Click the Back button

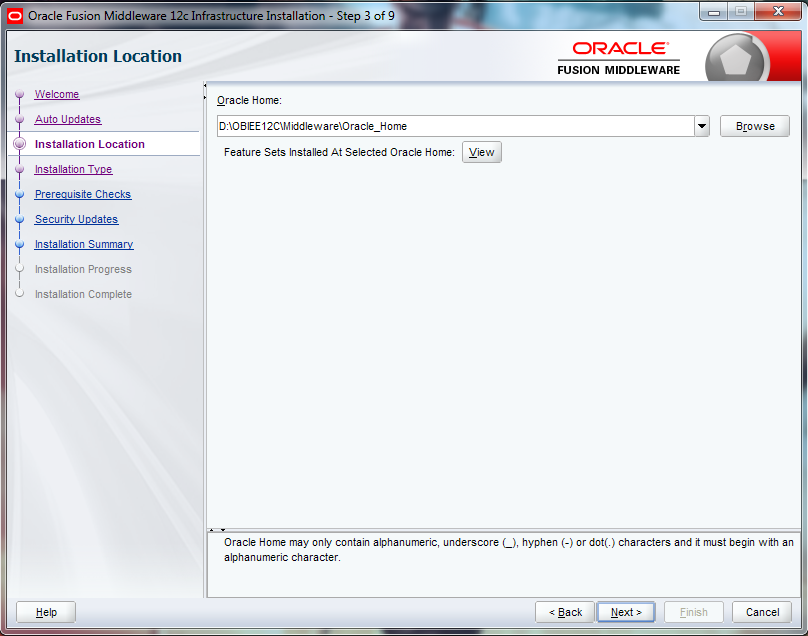(565, 612)
